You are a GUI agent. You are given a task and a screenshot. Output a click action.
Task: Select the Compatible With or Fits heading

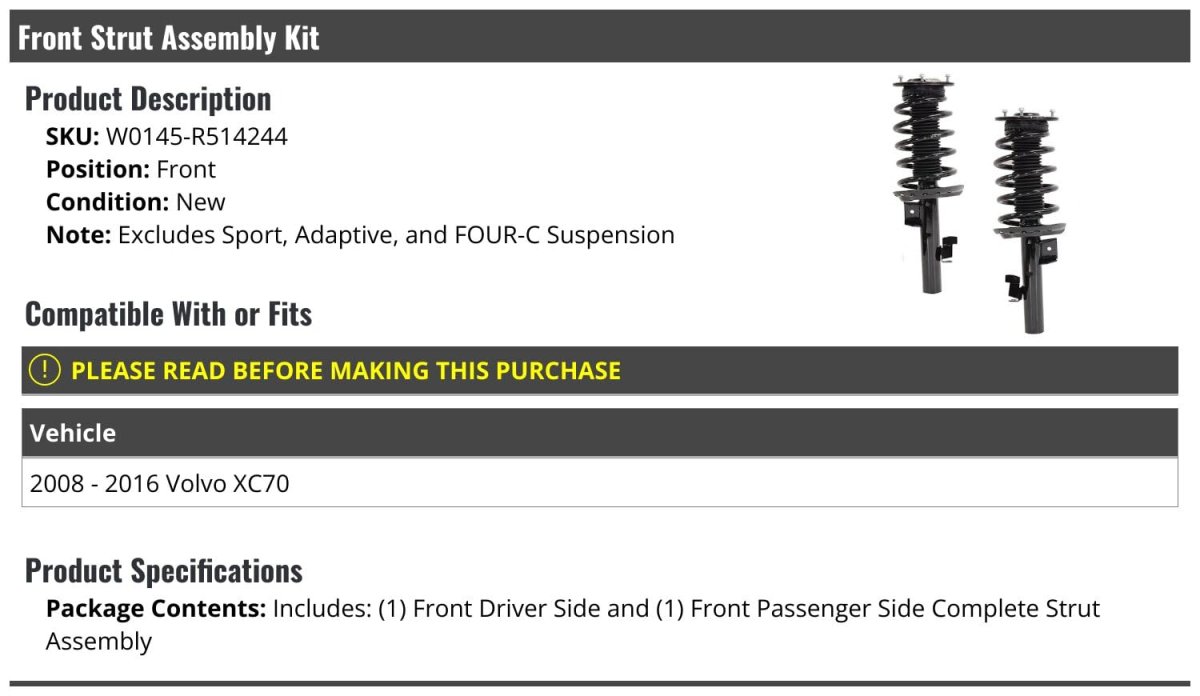(168, 314)
